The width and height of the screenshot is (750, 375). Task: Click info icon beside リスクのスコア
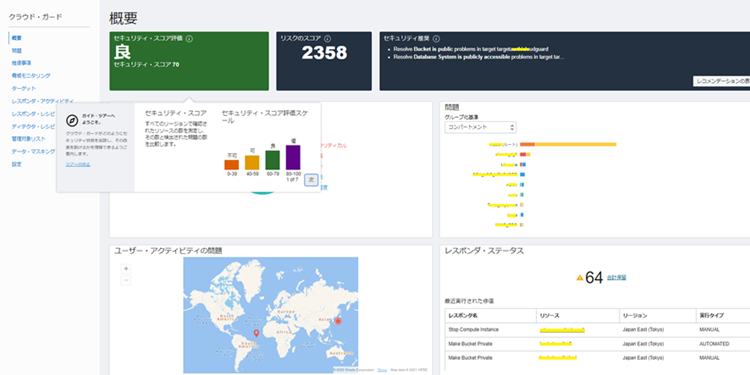point(327,39)
